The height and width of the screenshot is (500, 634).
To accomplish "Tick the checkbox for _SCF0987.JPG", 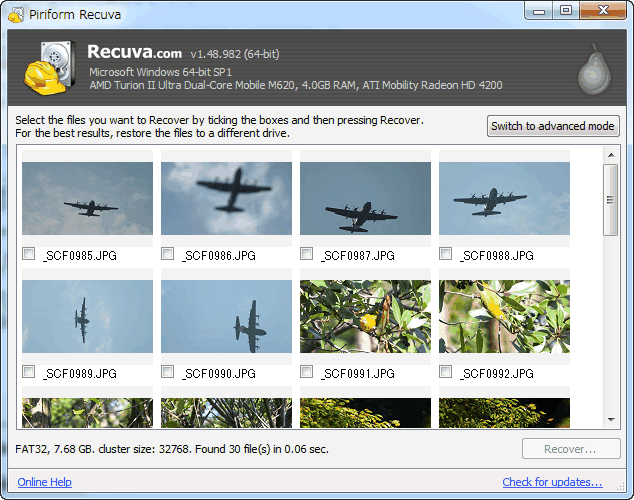I will (x=306, y=254).
